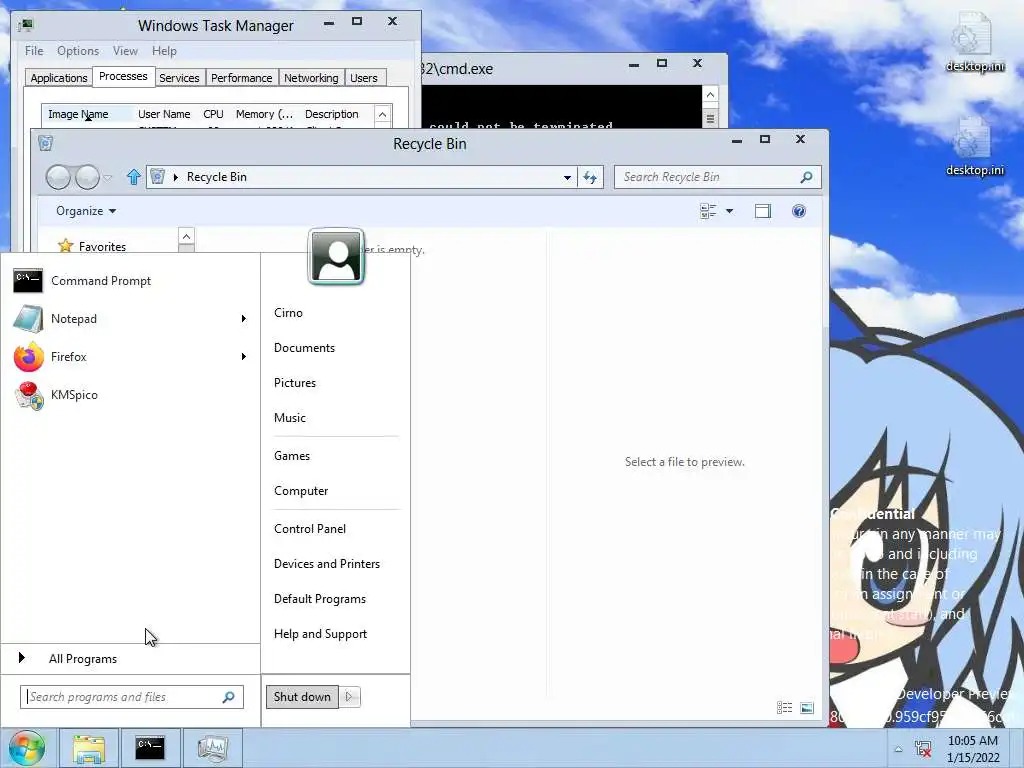Viewport: 1024px width, 768px height.
Task: Open Devices and Printers
Action: [x=327, y=564]
